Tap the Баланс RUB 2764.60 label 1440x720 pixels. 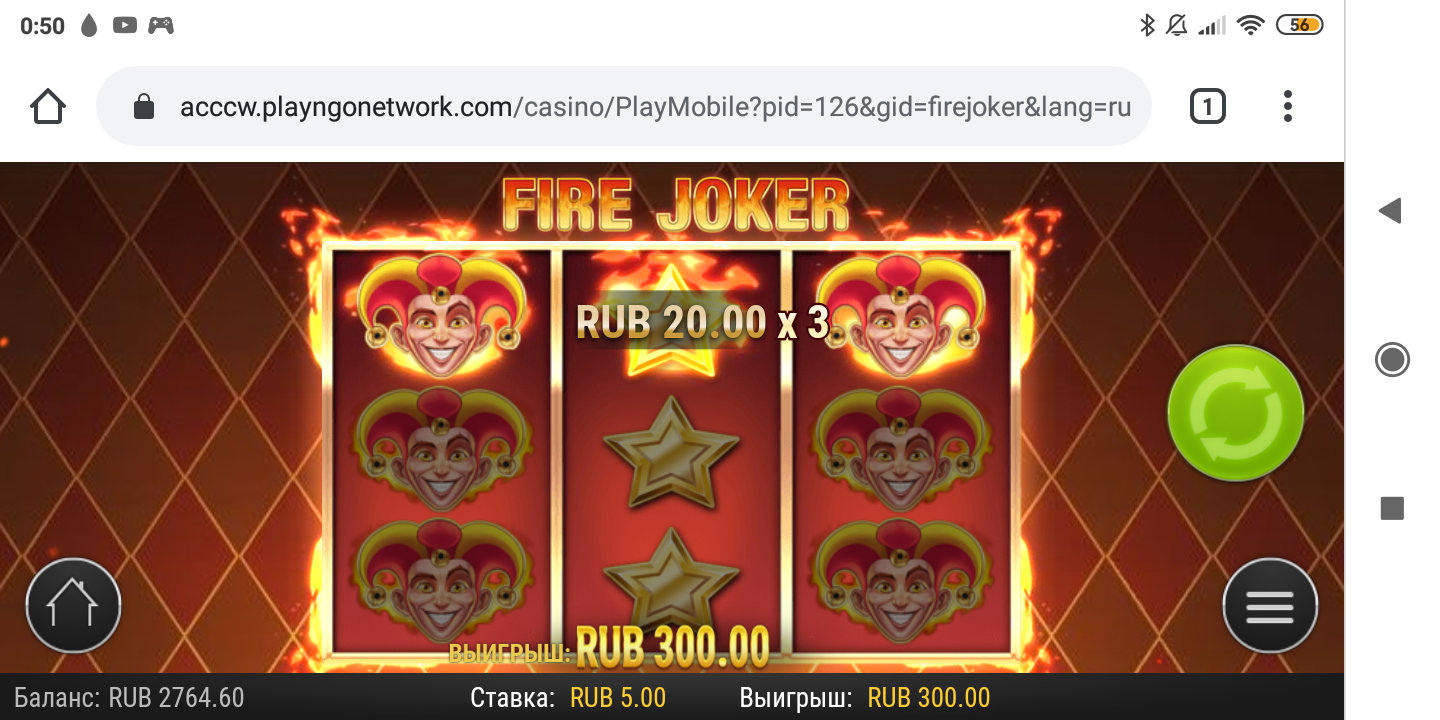pos(130,698)
